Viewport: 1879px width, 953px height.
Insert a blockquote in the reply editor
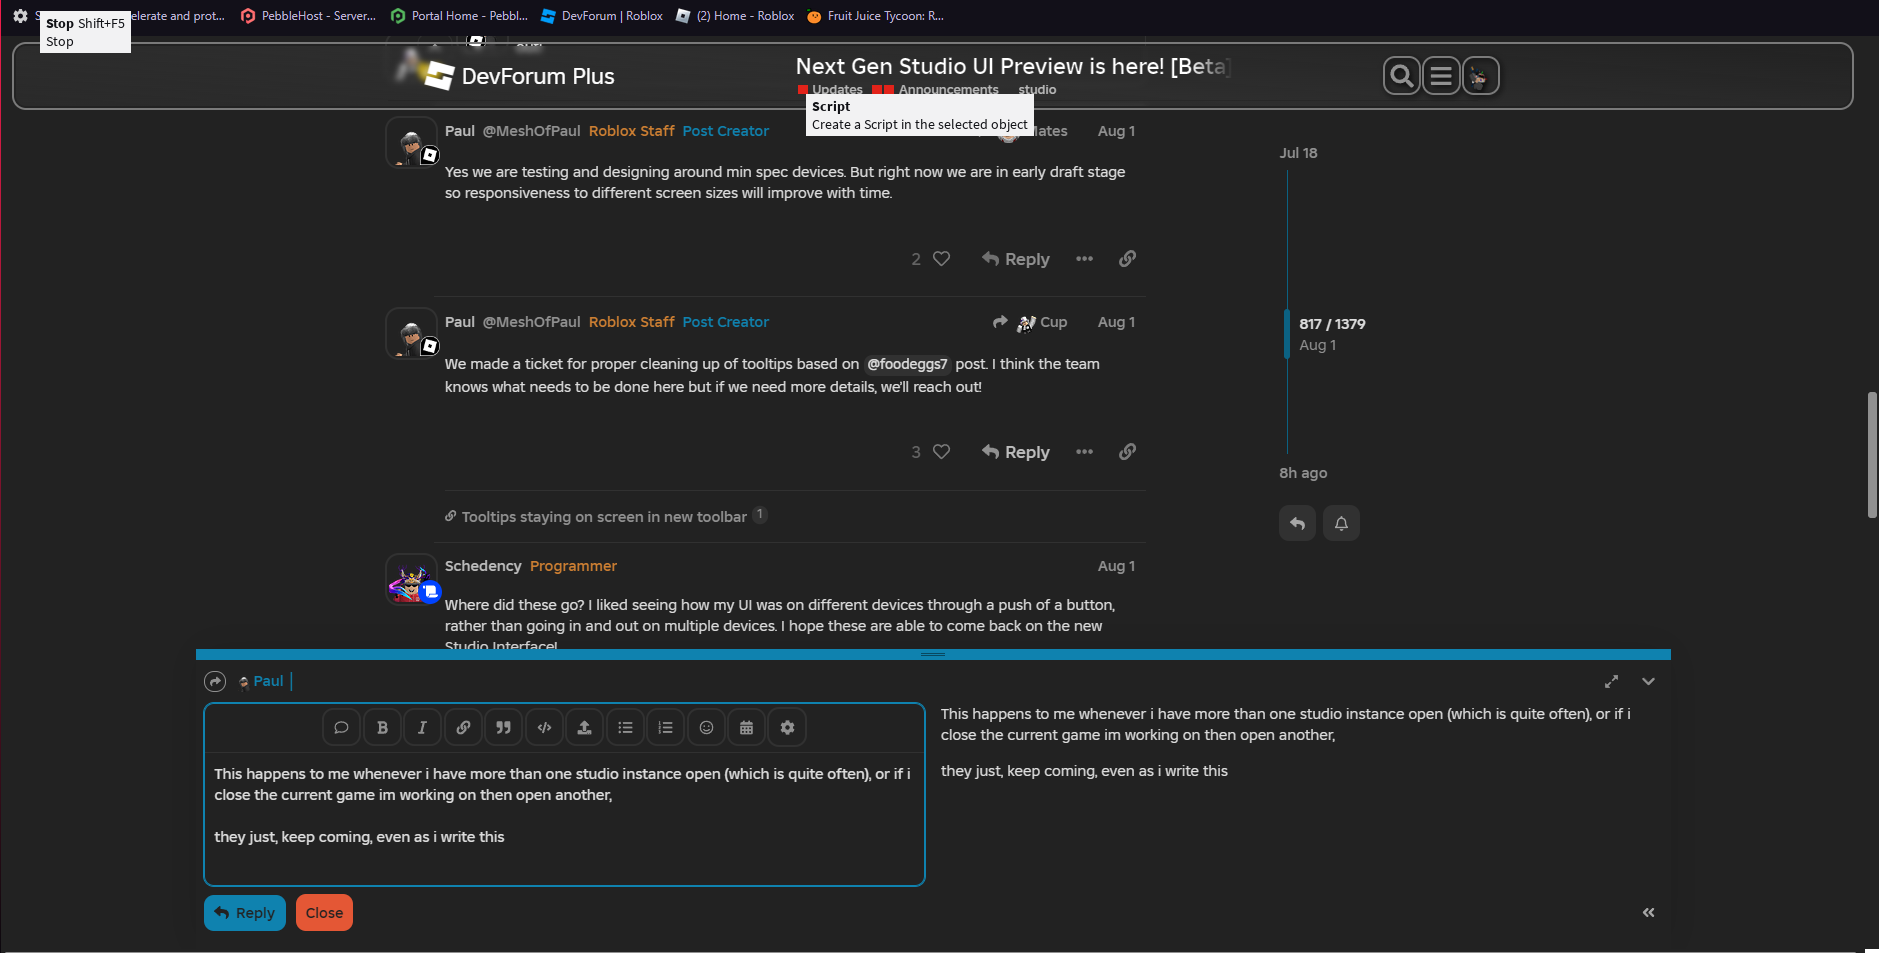pos(504,727)
